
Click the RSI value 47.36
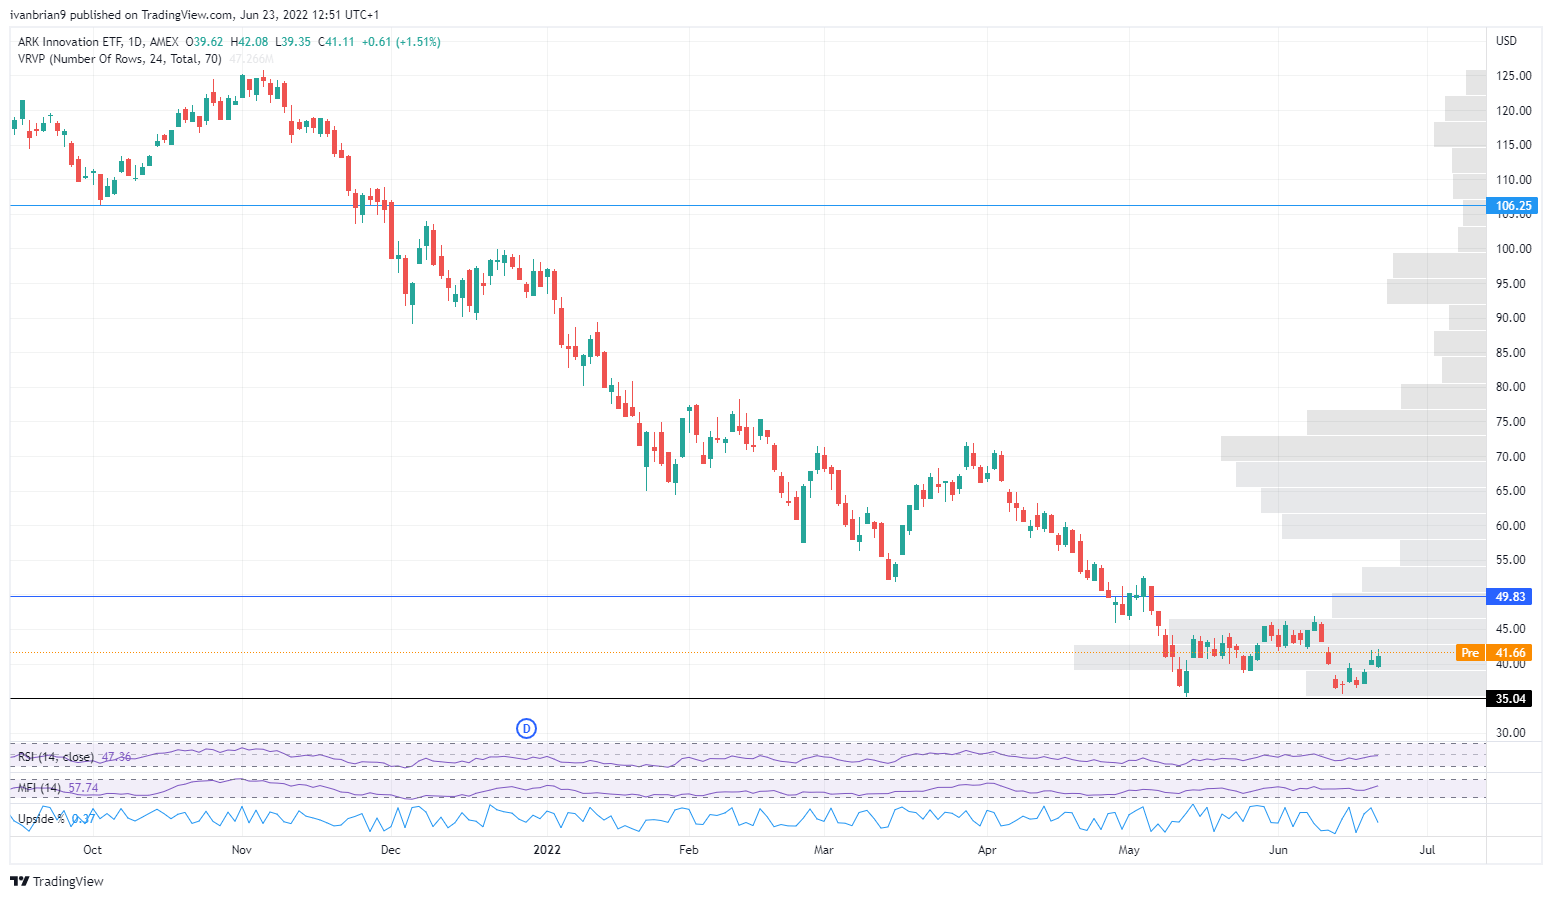click(x=116, y=757)
